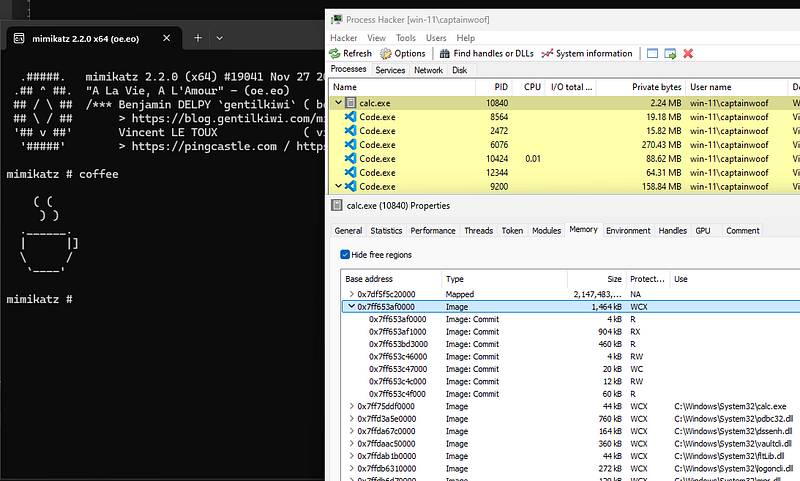Open System information graph icon
The width and height of the screenshot is (800, 481).
(x=548, y=53)
